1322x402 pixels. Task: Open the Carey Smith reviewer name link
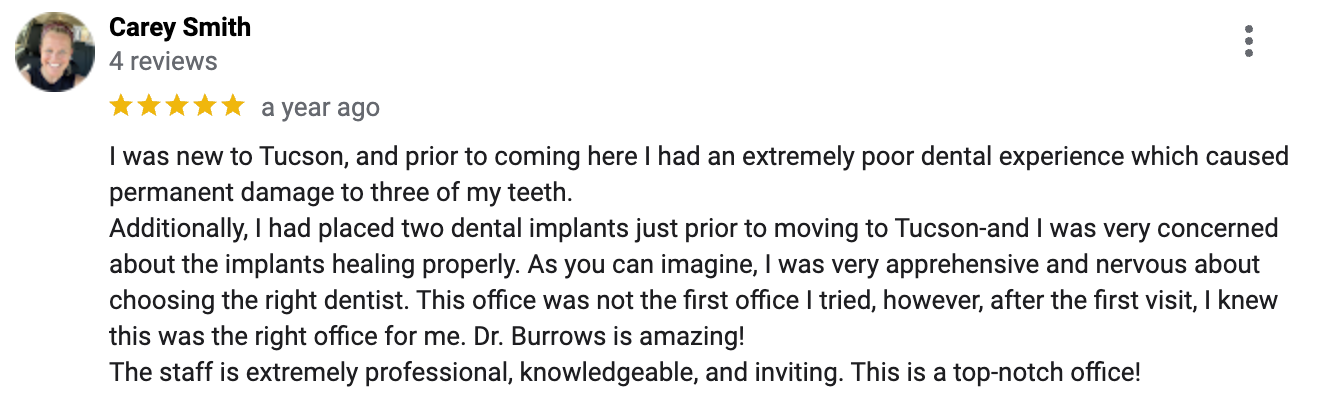180,27
